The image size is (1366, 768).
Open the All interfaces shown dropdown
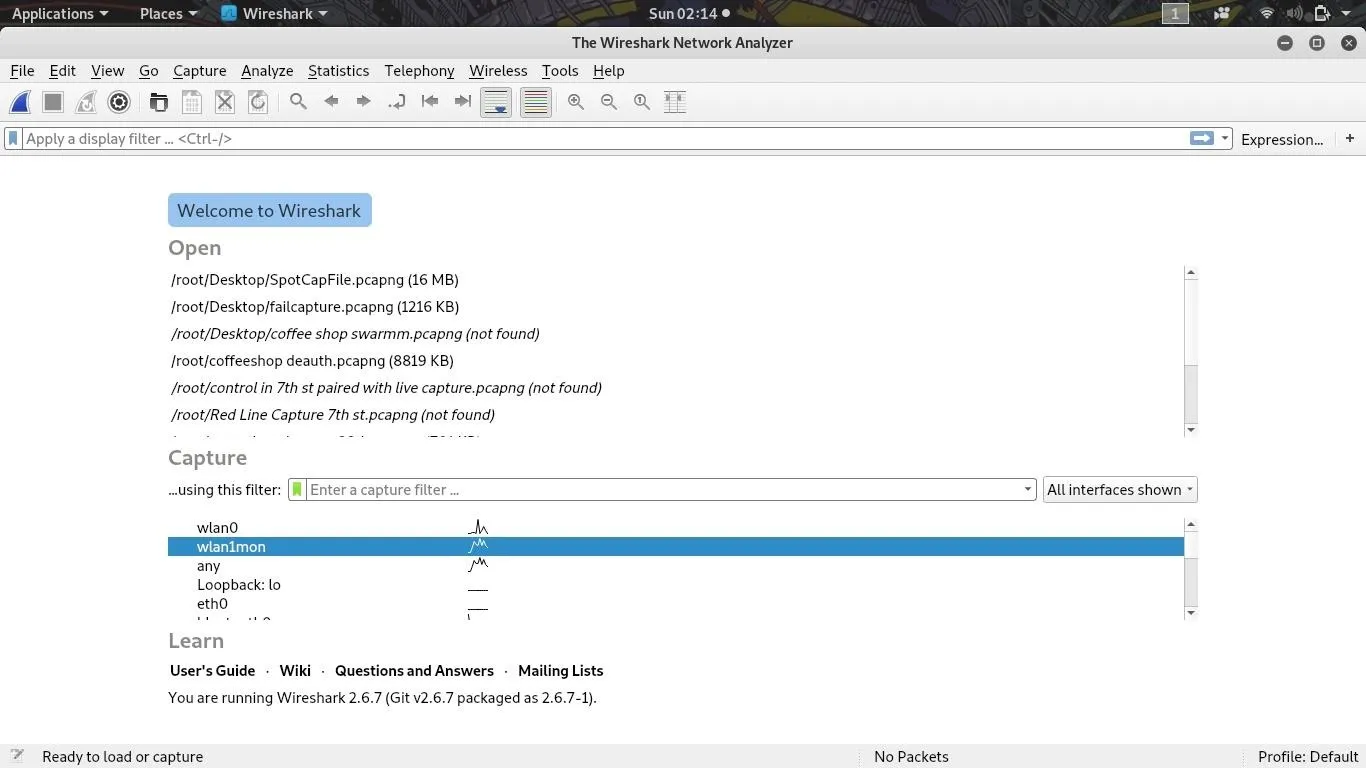click(1120, 490)
